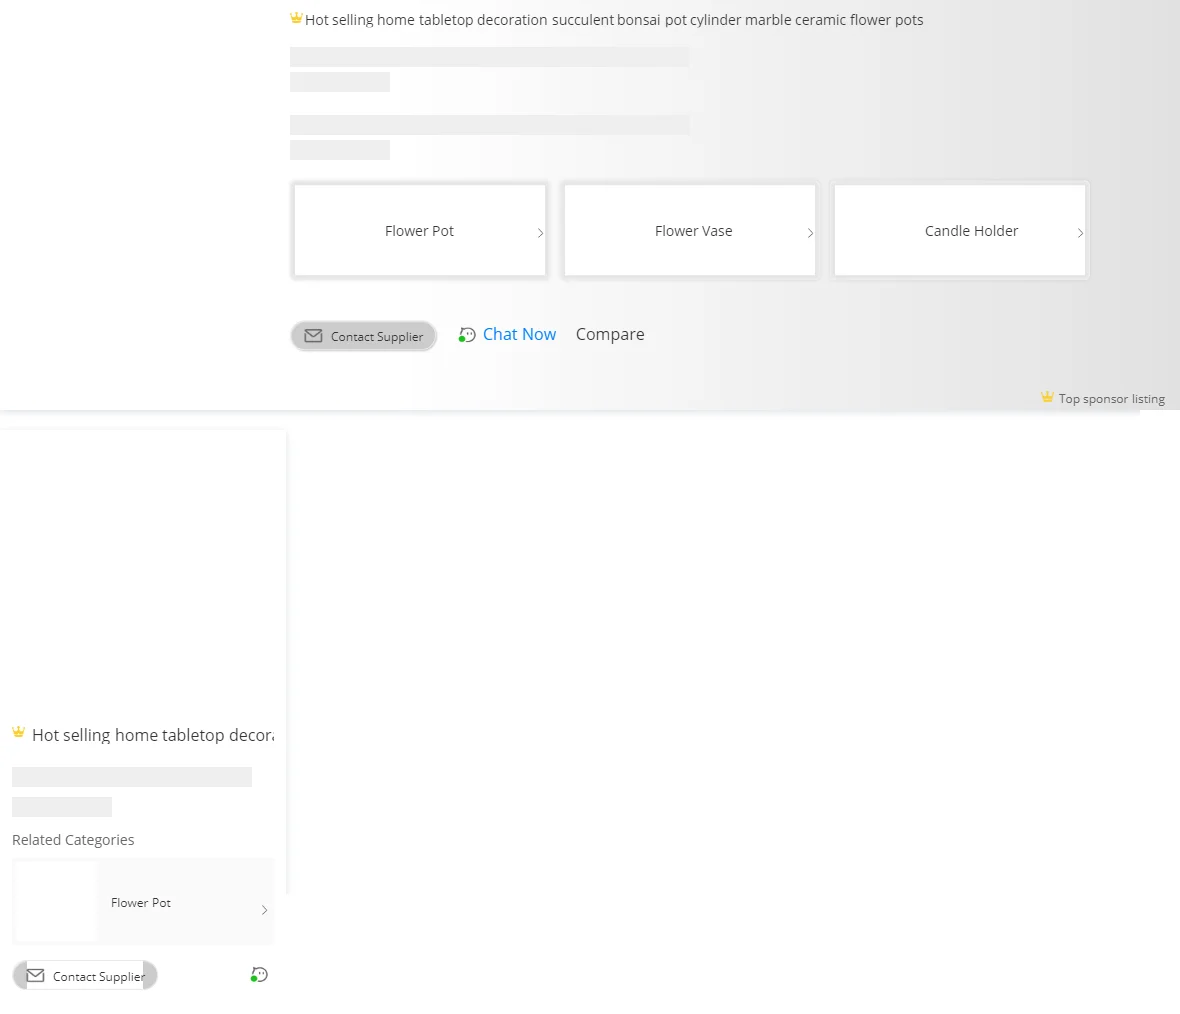Select the Flower Vase category card label
Viewport: 1180px width, 1014px height.
693,231
